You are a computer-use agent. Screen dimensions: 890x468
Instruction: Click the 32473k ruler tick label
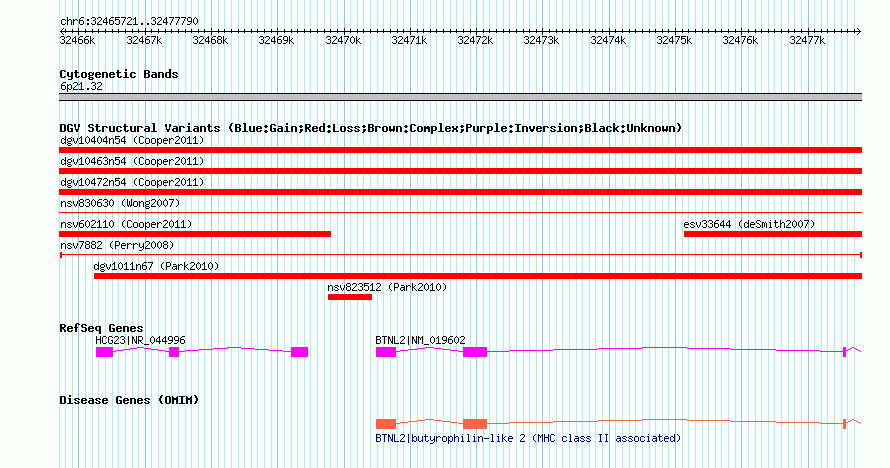541,41
